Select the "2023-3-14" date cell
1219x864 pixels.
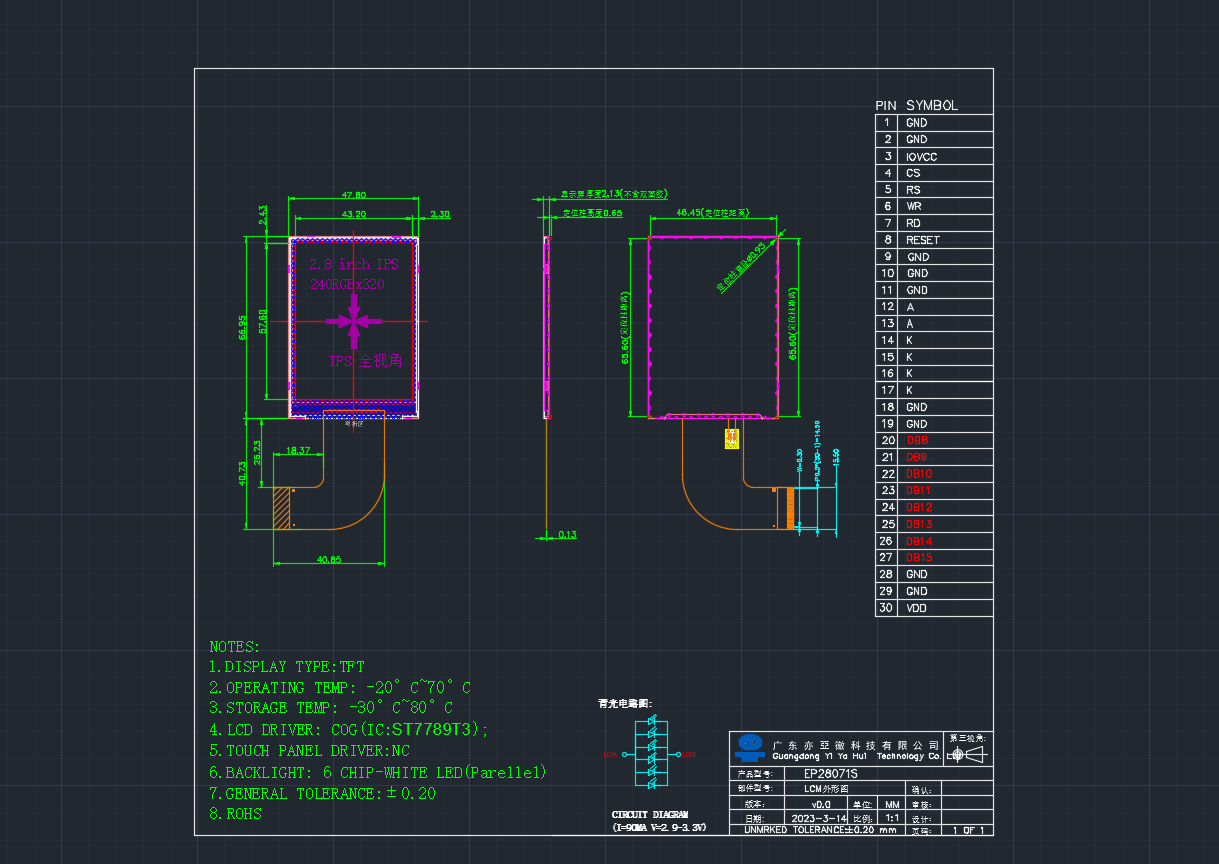[818, 817]
